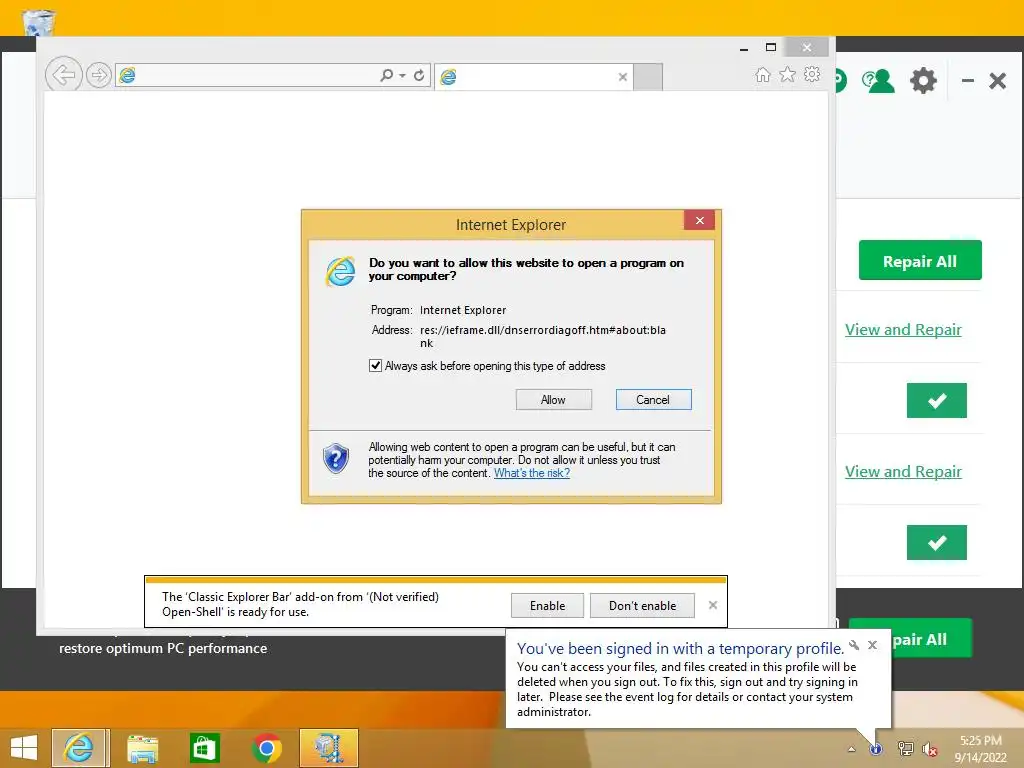This screenshot has width=1024, height=768.
Task: Open the Windows Start button
Action: pyautogui.click(x=24, y=748)
